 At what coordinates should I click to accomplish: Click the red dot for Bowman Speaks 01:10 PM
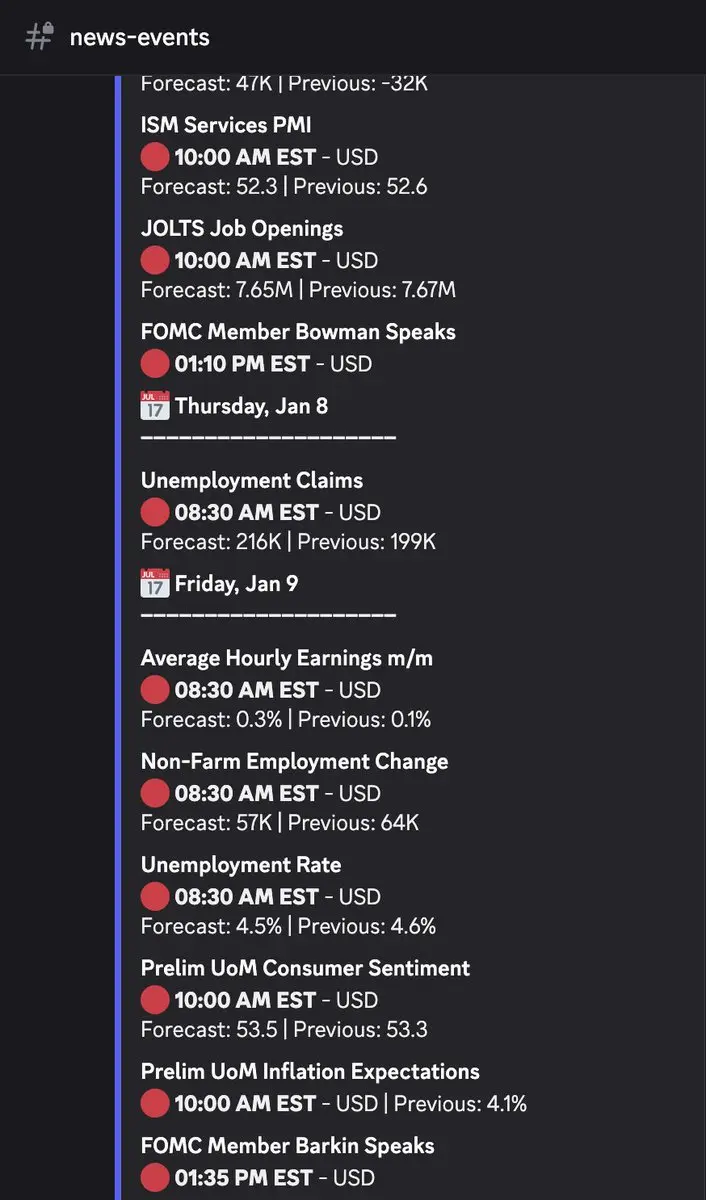pyautogui.click(x=155, y=363)
